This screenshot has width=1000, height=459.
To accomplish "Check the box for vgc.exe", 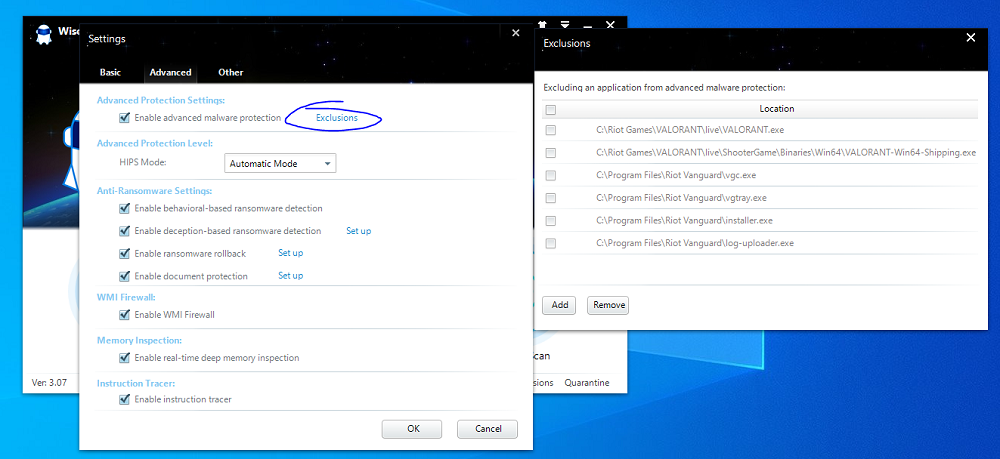I will (551, 175).
